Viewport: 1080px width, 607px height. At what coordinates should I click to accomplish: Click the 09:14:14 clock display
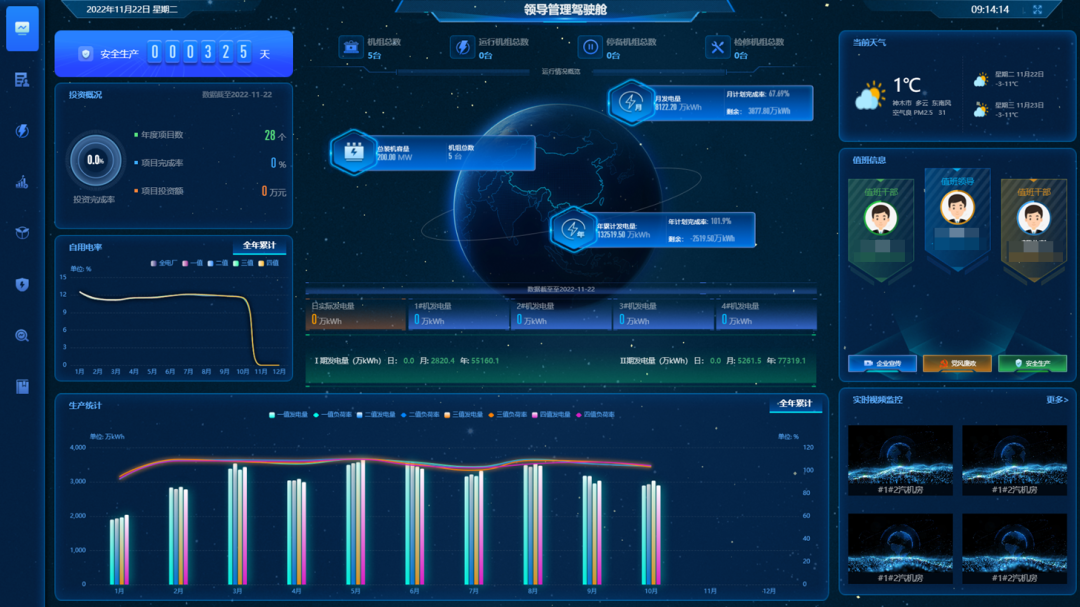[x=990, y=10]
